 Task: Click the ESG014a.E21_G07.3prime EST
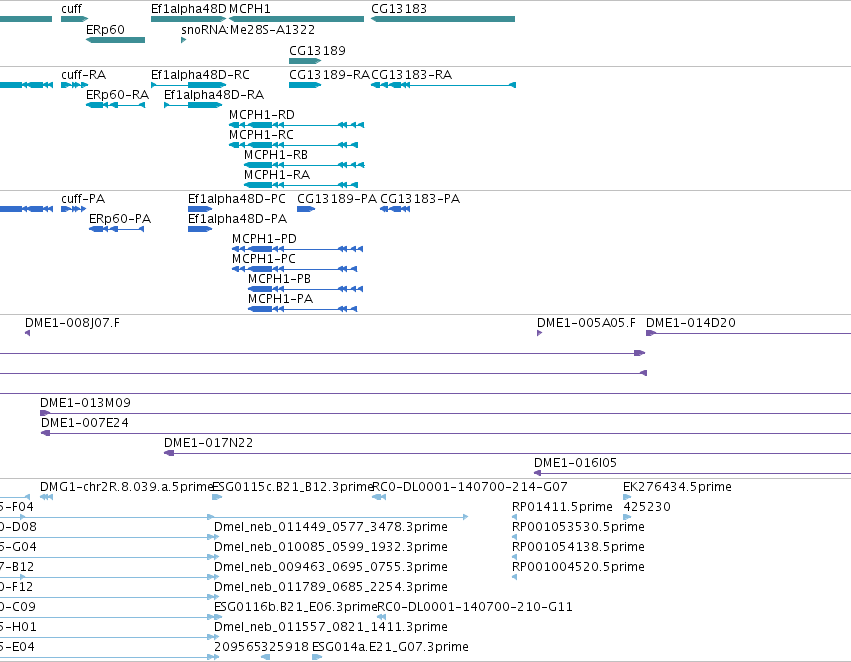coord(317,657)
